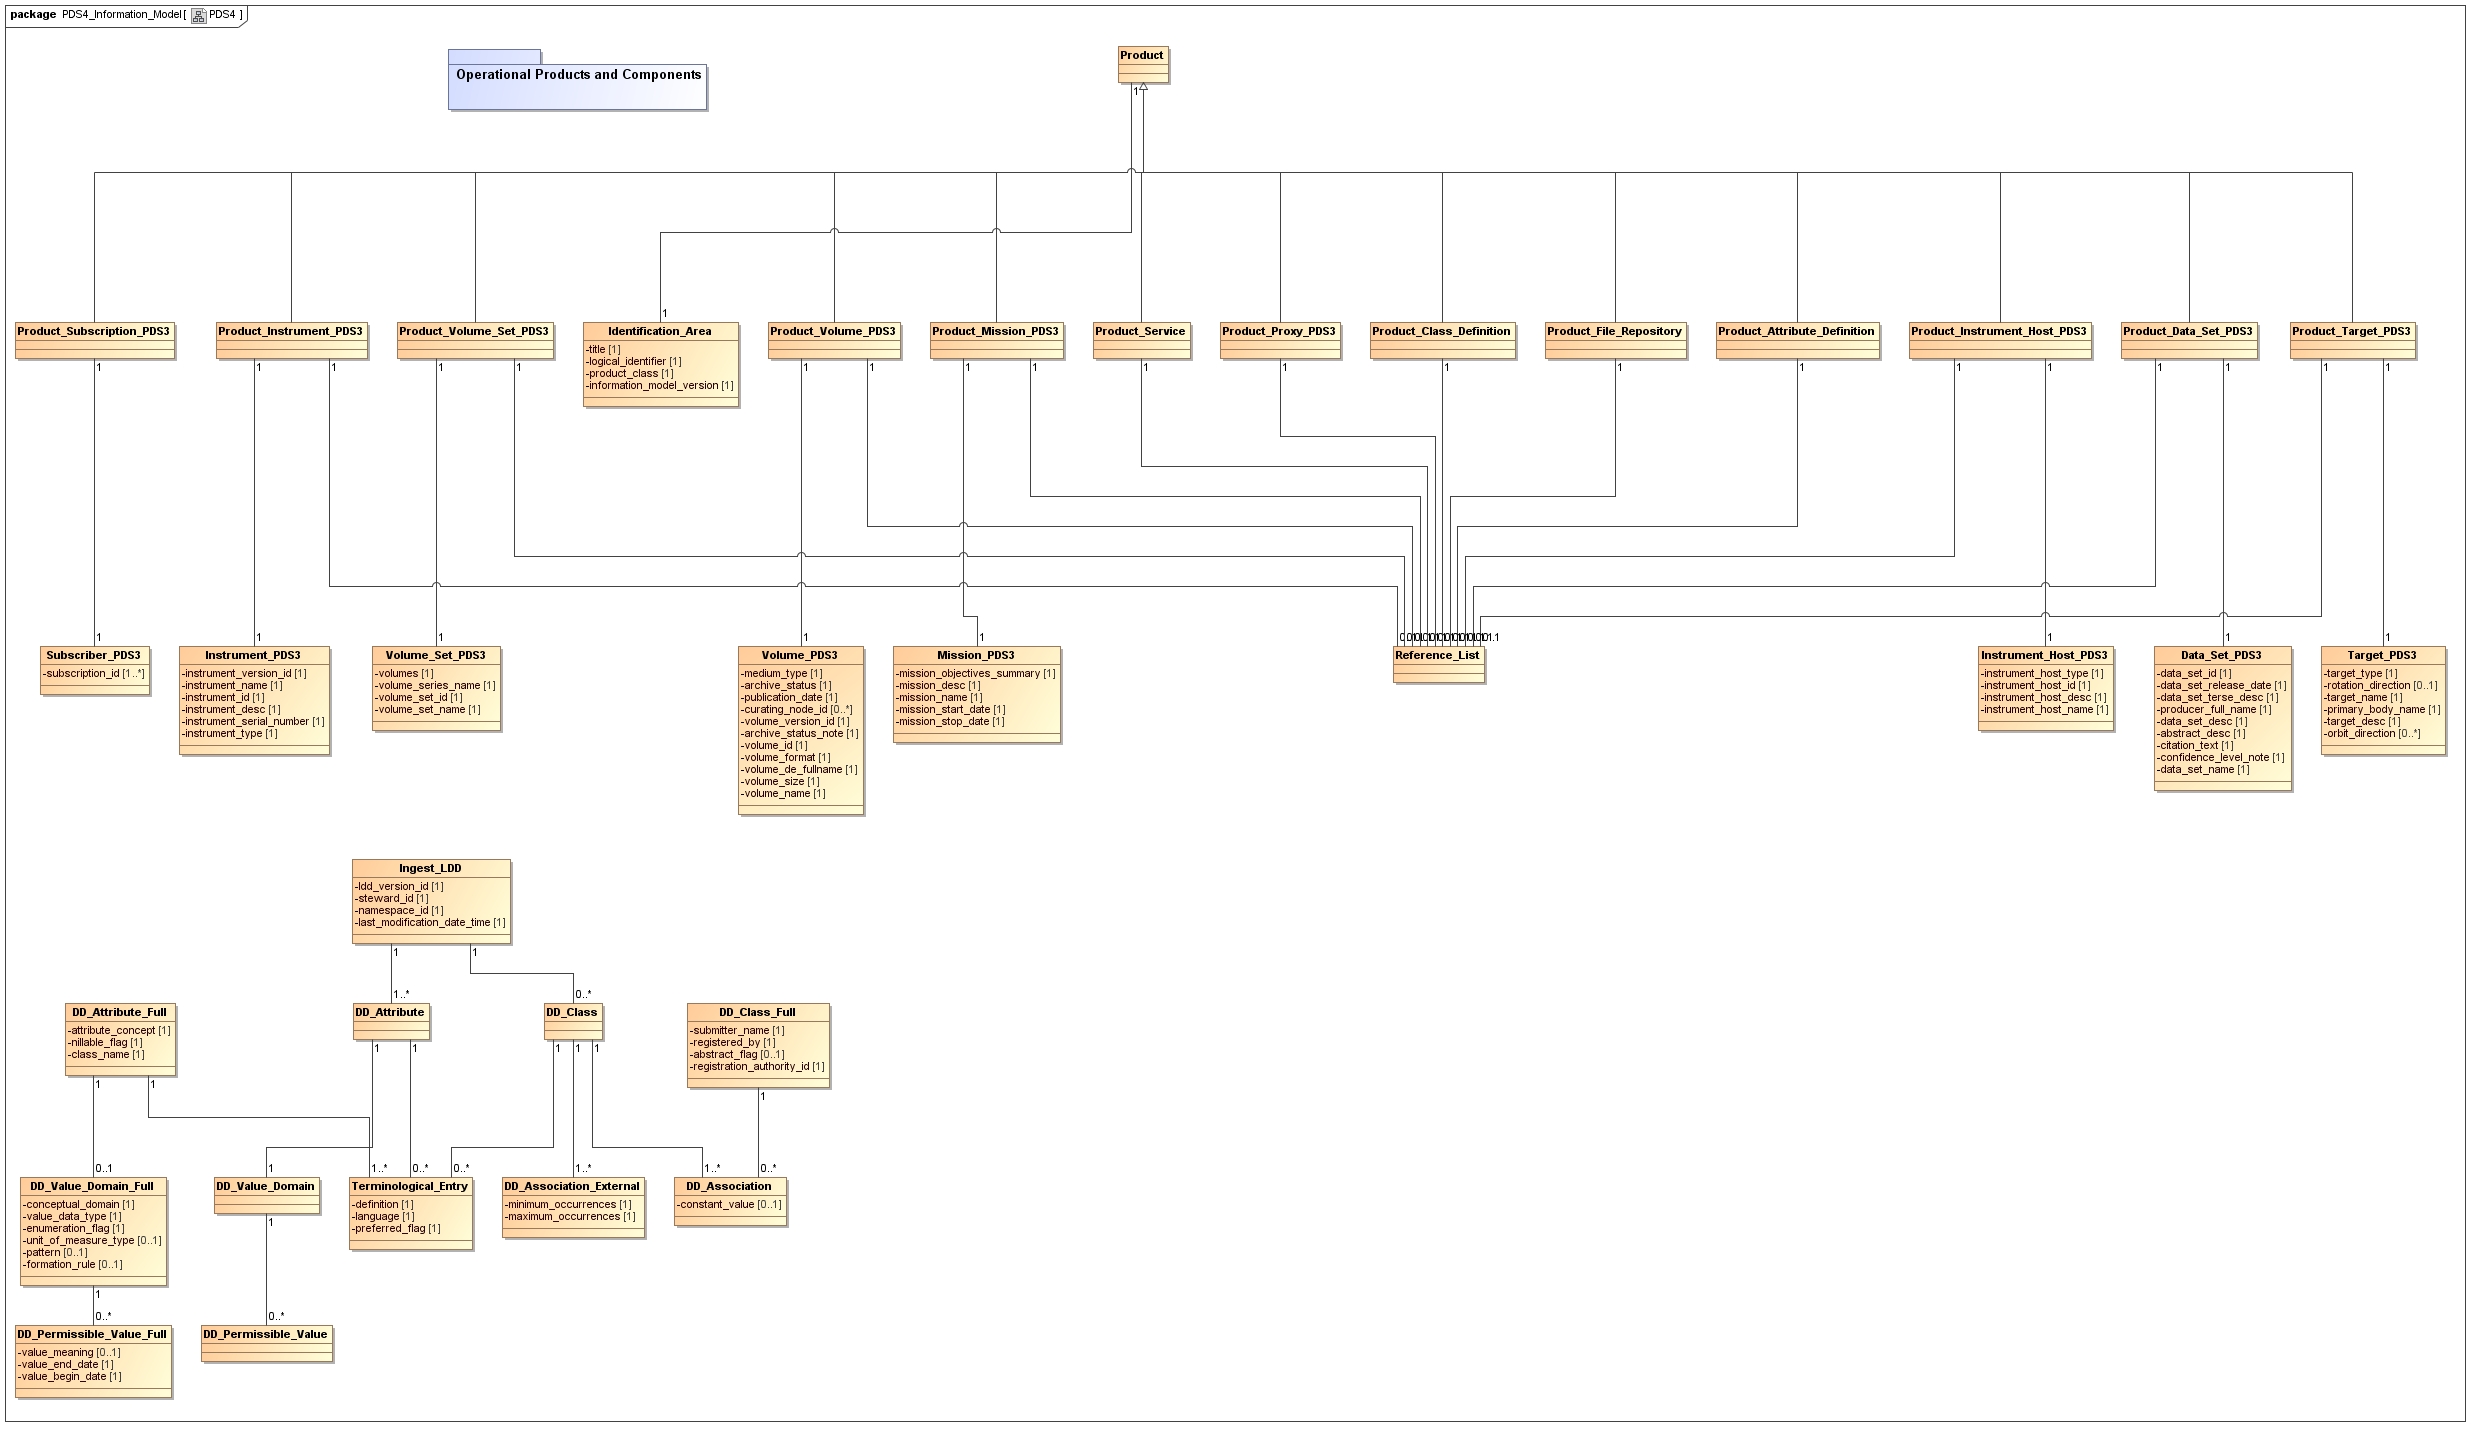Click the DD_Association_External class
The image size is (2480, 1436).
point(572,1187)
